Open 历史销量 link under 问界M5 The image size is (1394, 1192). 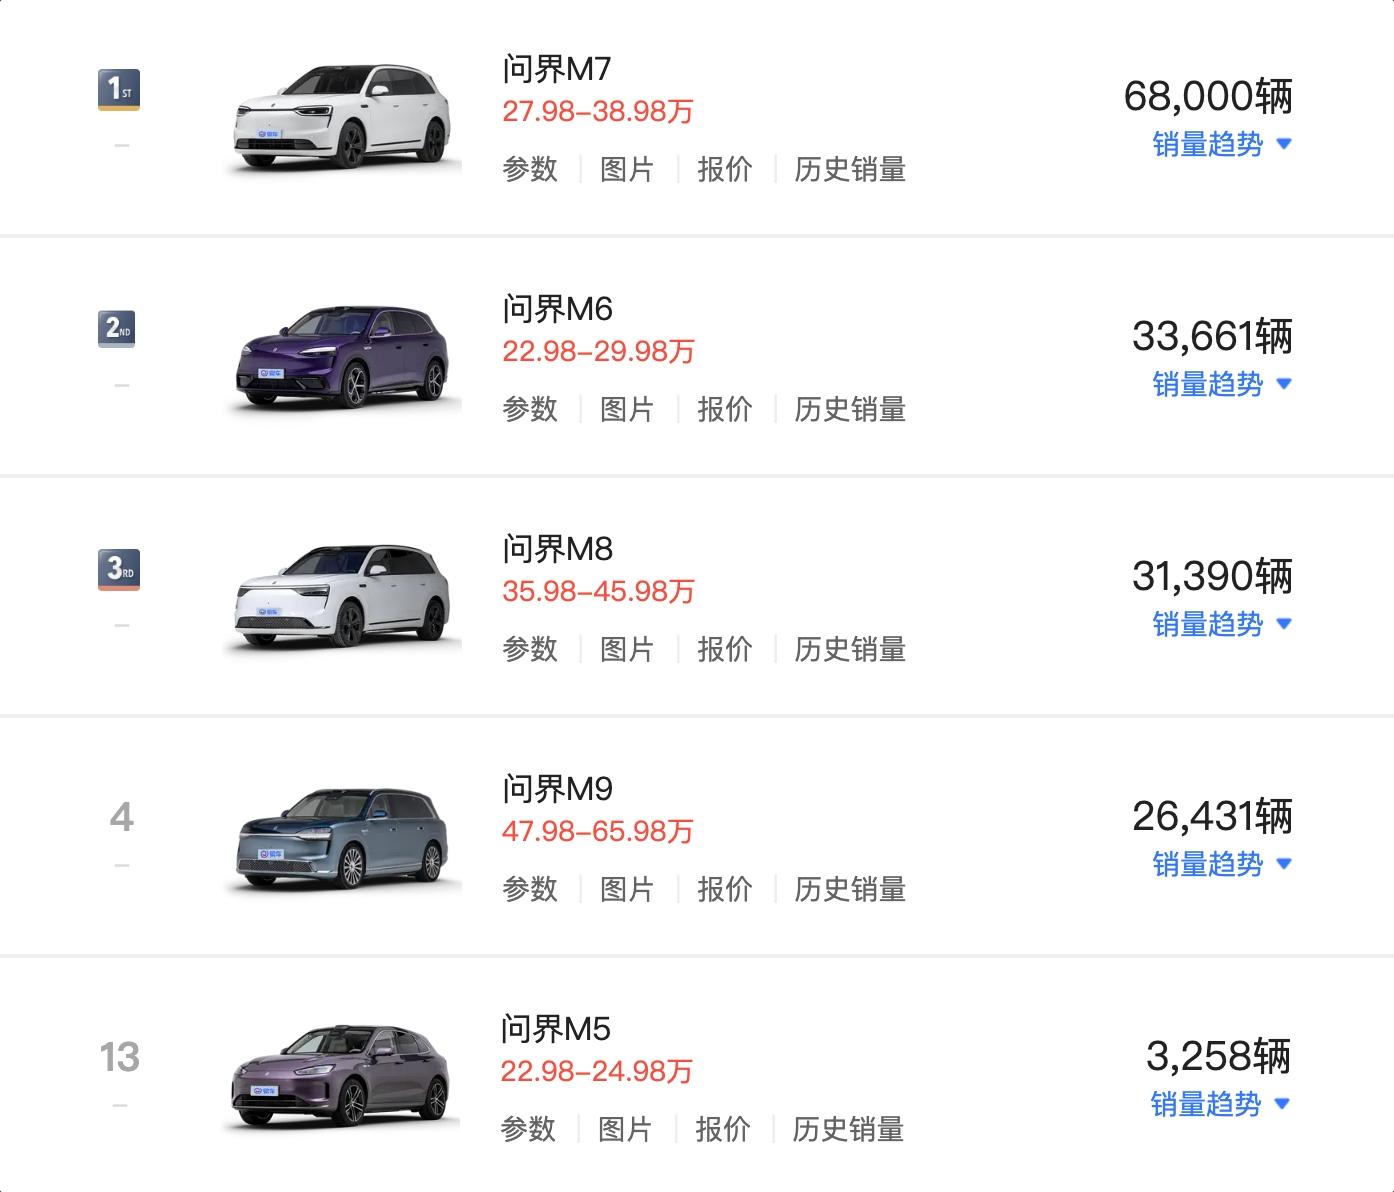848,1129
